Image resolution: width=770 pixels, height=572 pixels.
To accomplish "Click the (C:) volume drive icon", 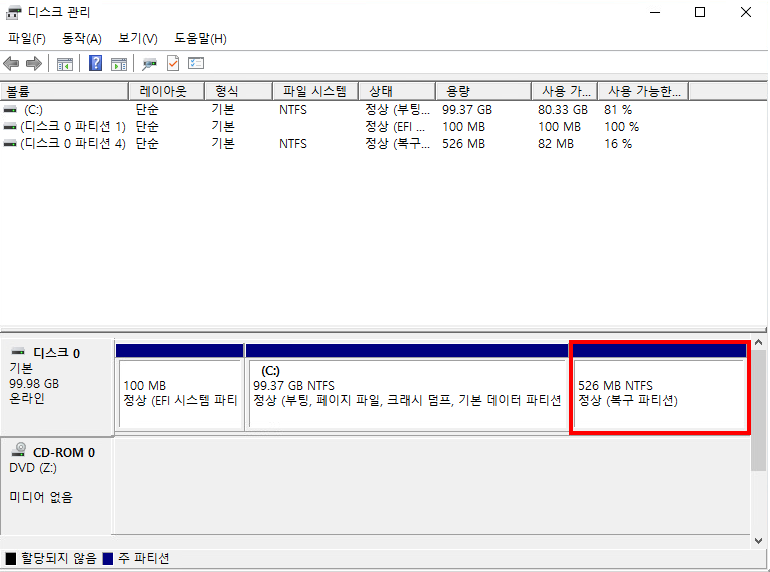I will (10, 109).
